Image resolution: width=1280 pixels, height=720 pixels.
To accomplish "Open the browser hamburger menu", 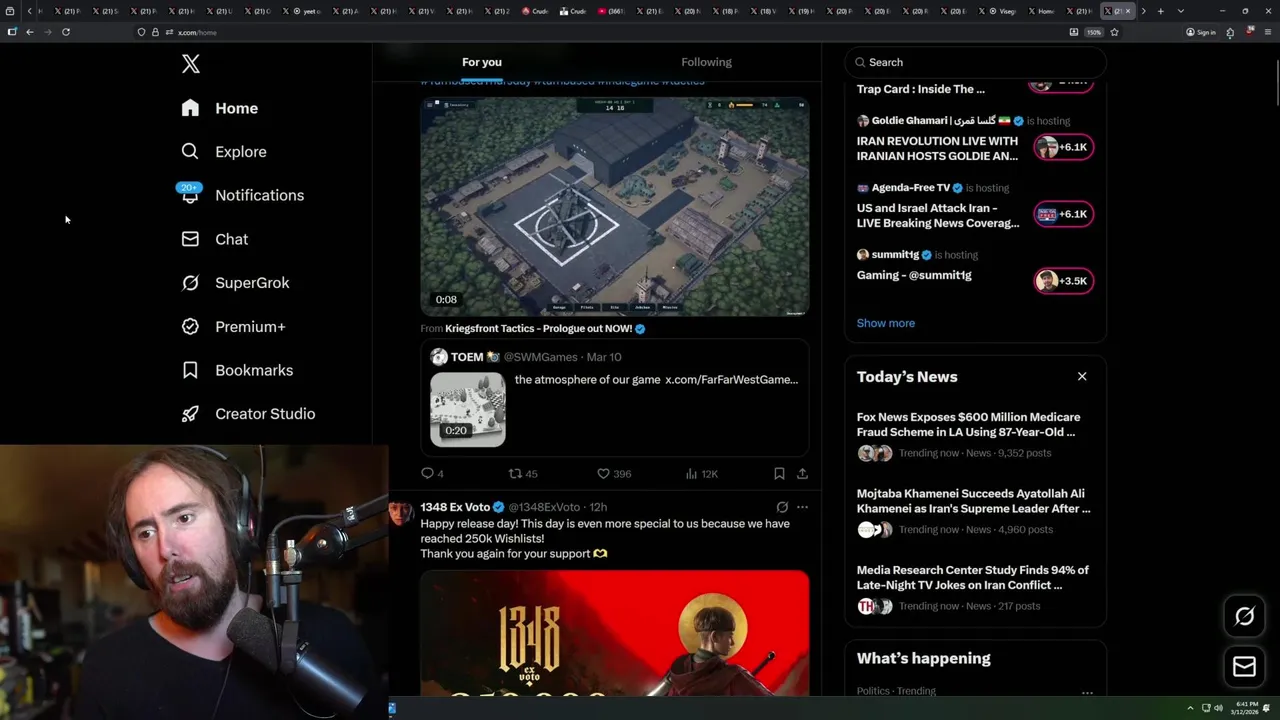I will 1267,32.
